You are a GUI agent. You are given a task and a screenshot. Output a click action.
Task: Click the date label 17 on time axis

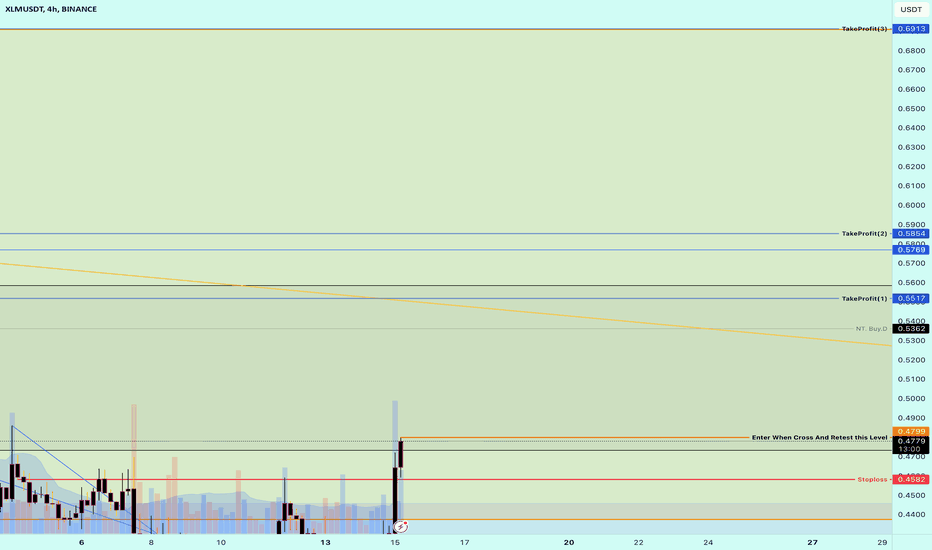464,542
